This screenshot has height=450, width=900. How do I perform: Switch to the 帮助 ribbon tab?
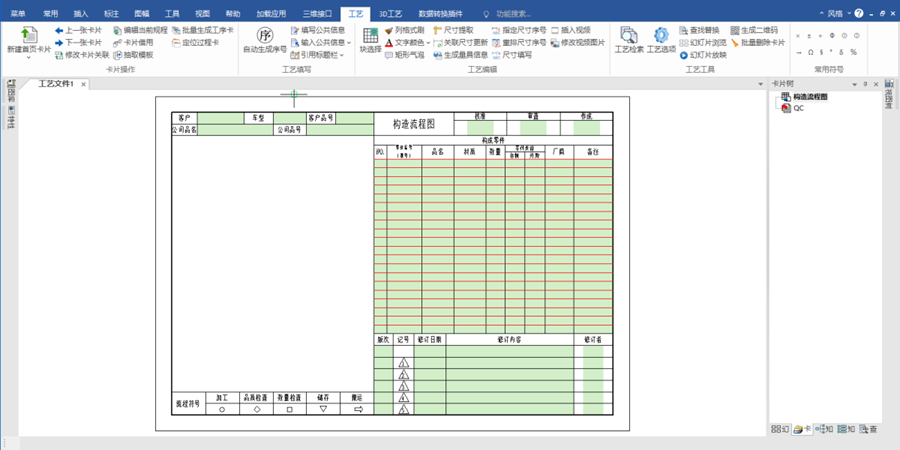233,13
